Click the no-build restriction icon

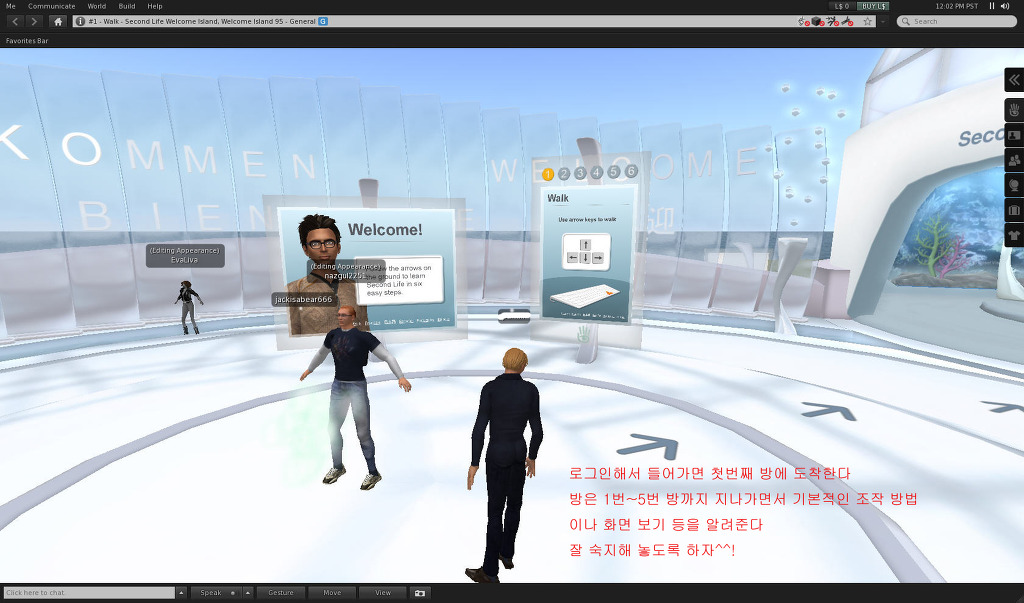tap(817, 22)
